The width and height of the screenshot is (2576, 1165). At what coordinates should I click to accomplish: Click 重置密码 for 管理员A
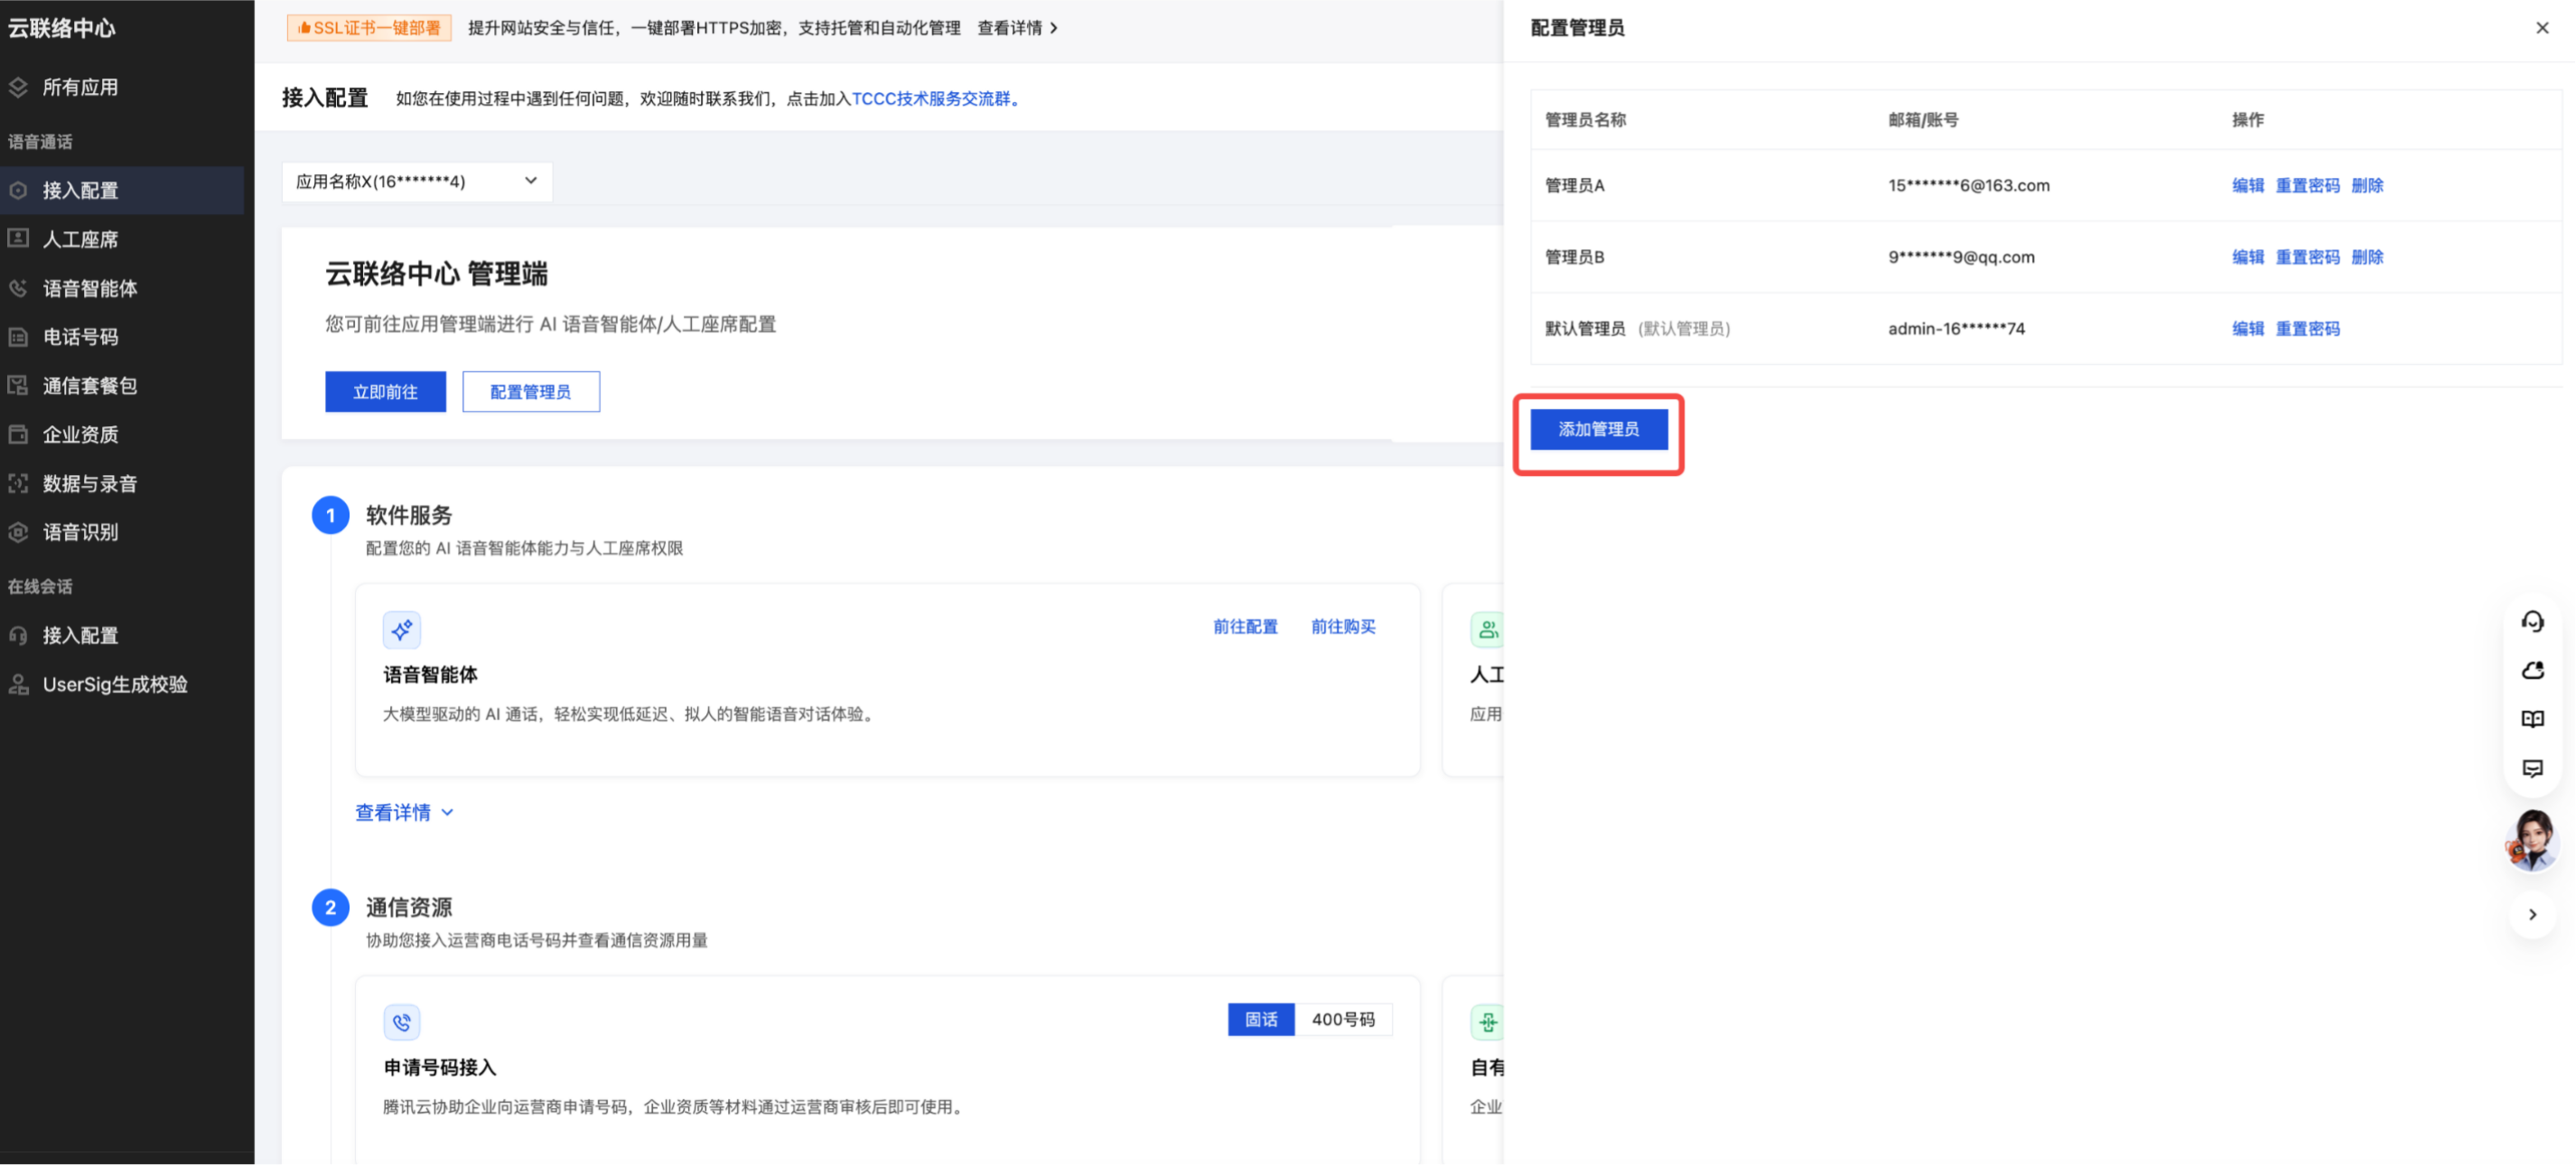tap(2307, 185)
